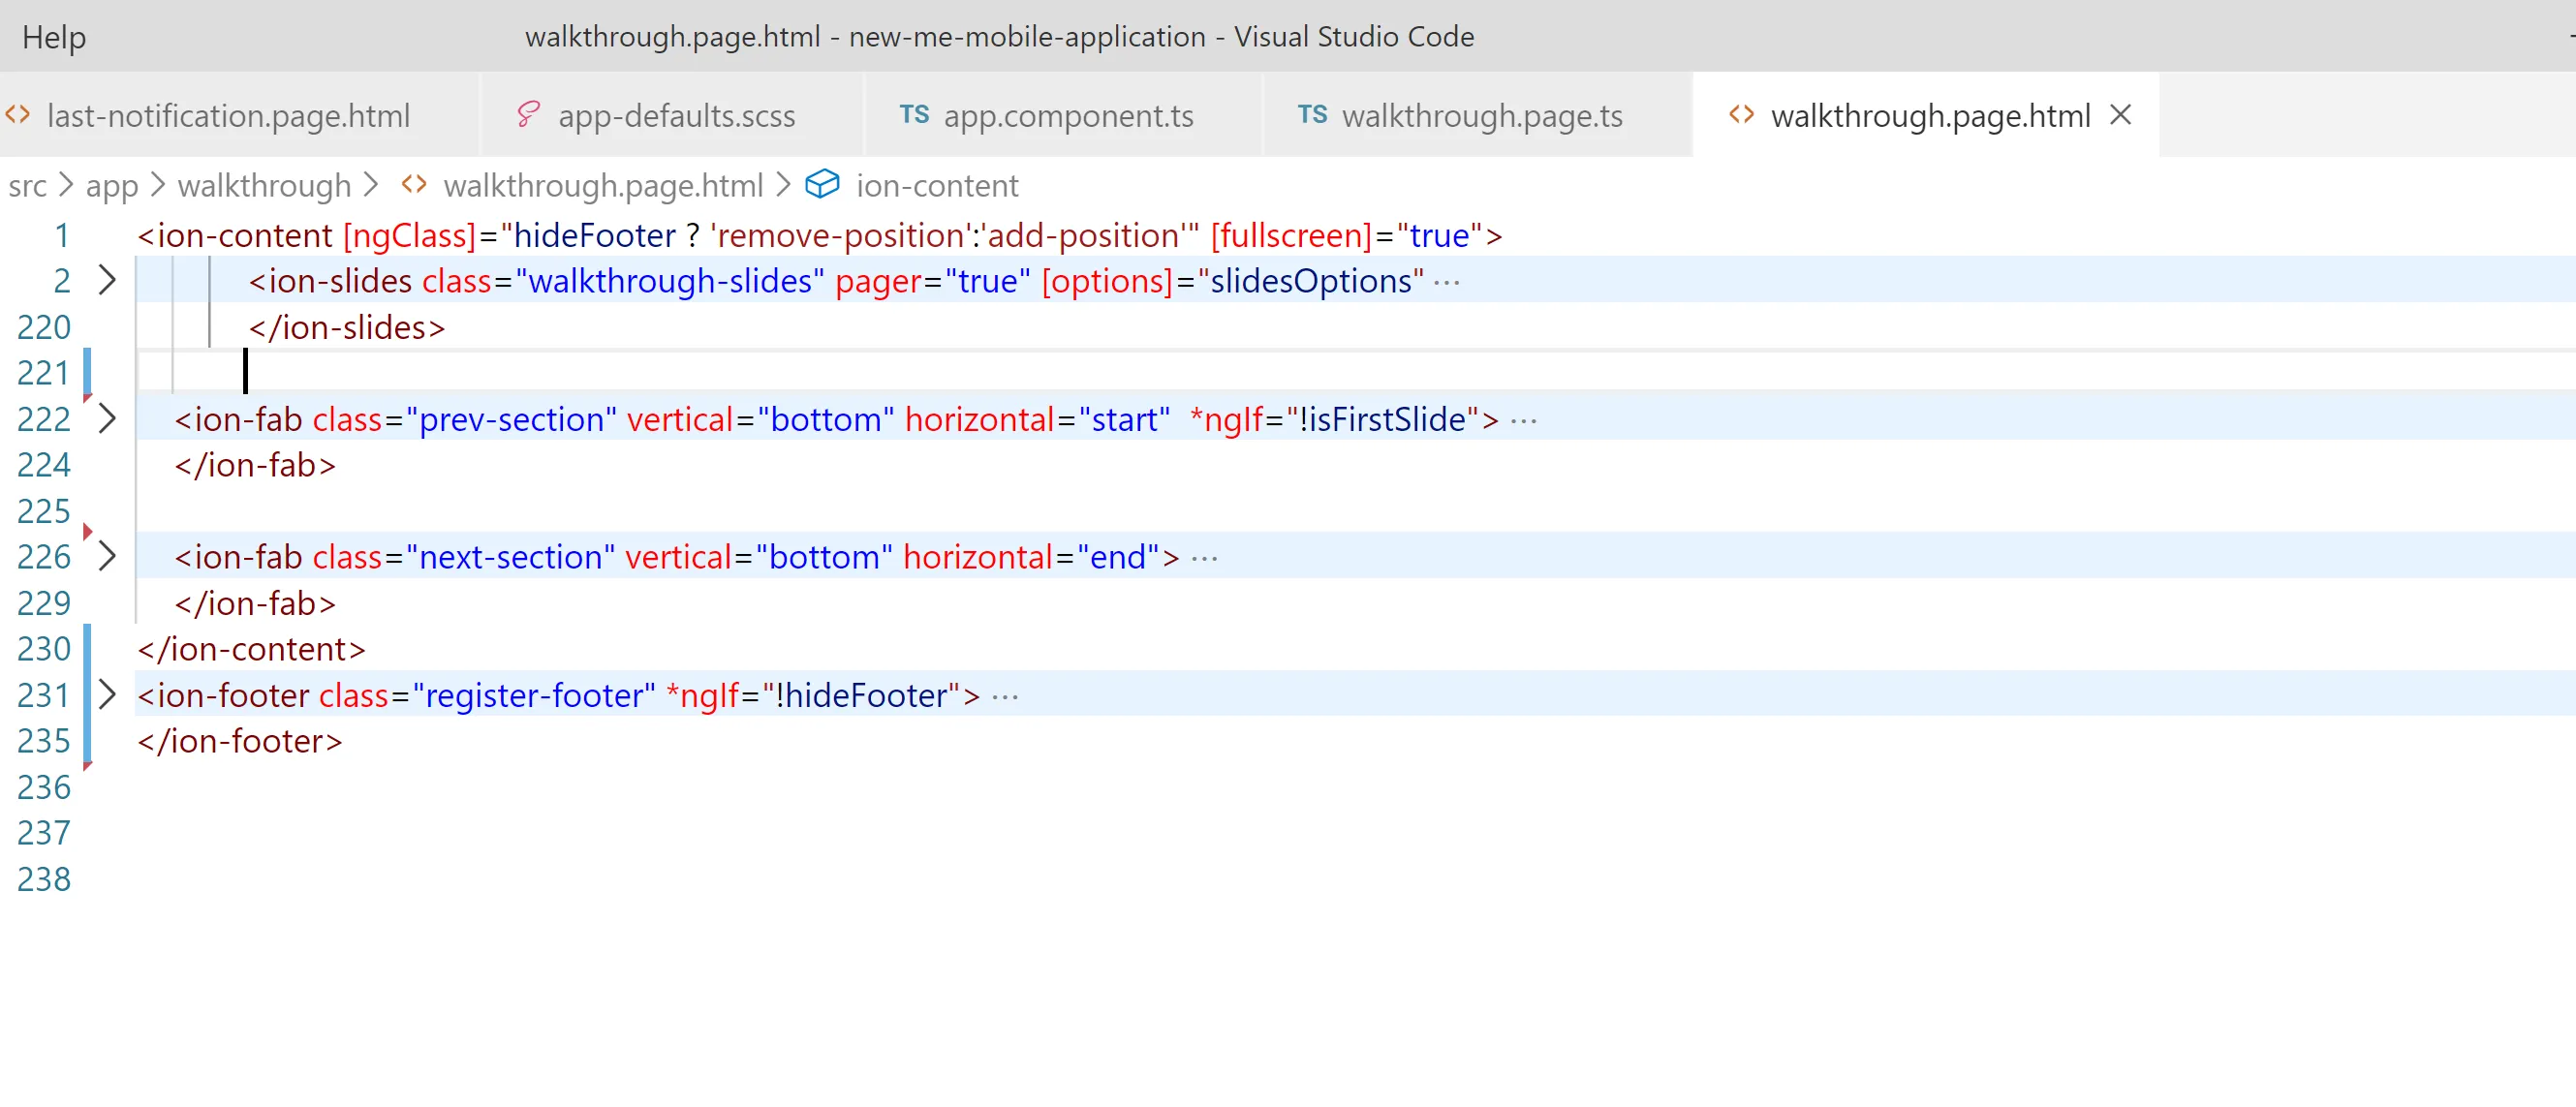The image size is (2576, 1107).
Task: Expand the folded prev-section ion-fab on line 222
Action: [107, 418]
